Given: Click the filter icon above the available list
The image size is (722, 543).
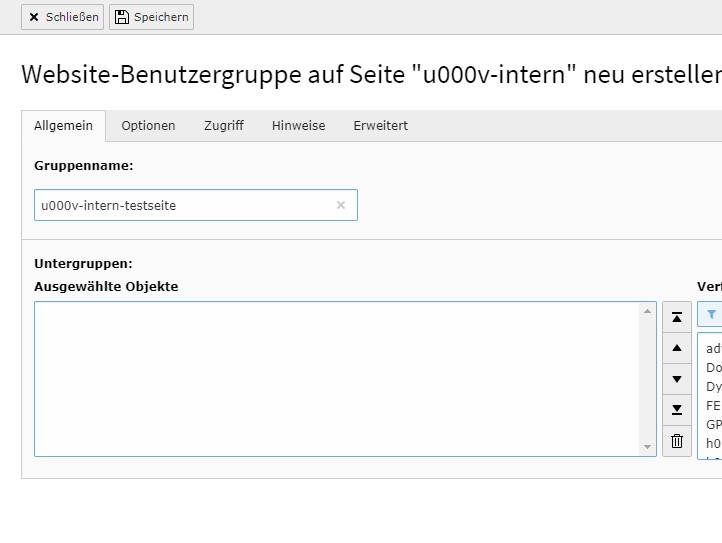Looking at the screenshot, I should coord(711,314).
